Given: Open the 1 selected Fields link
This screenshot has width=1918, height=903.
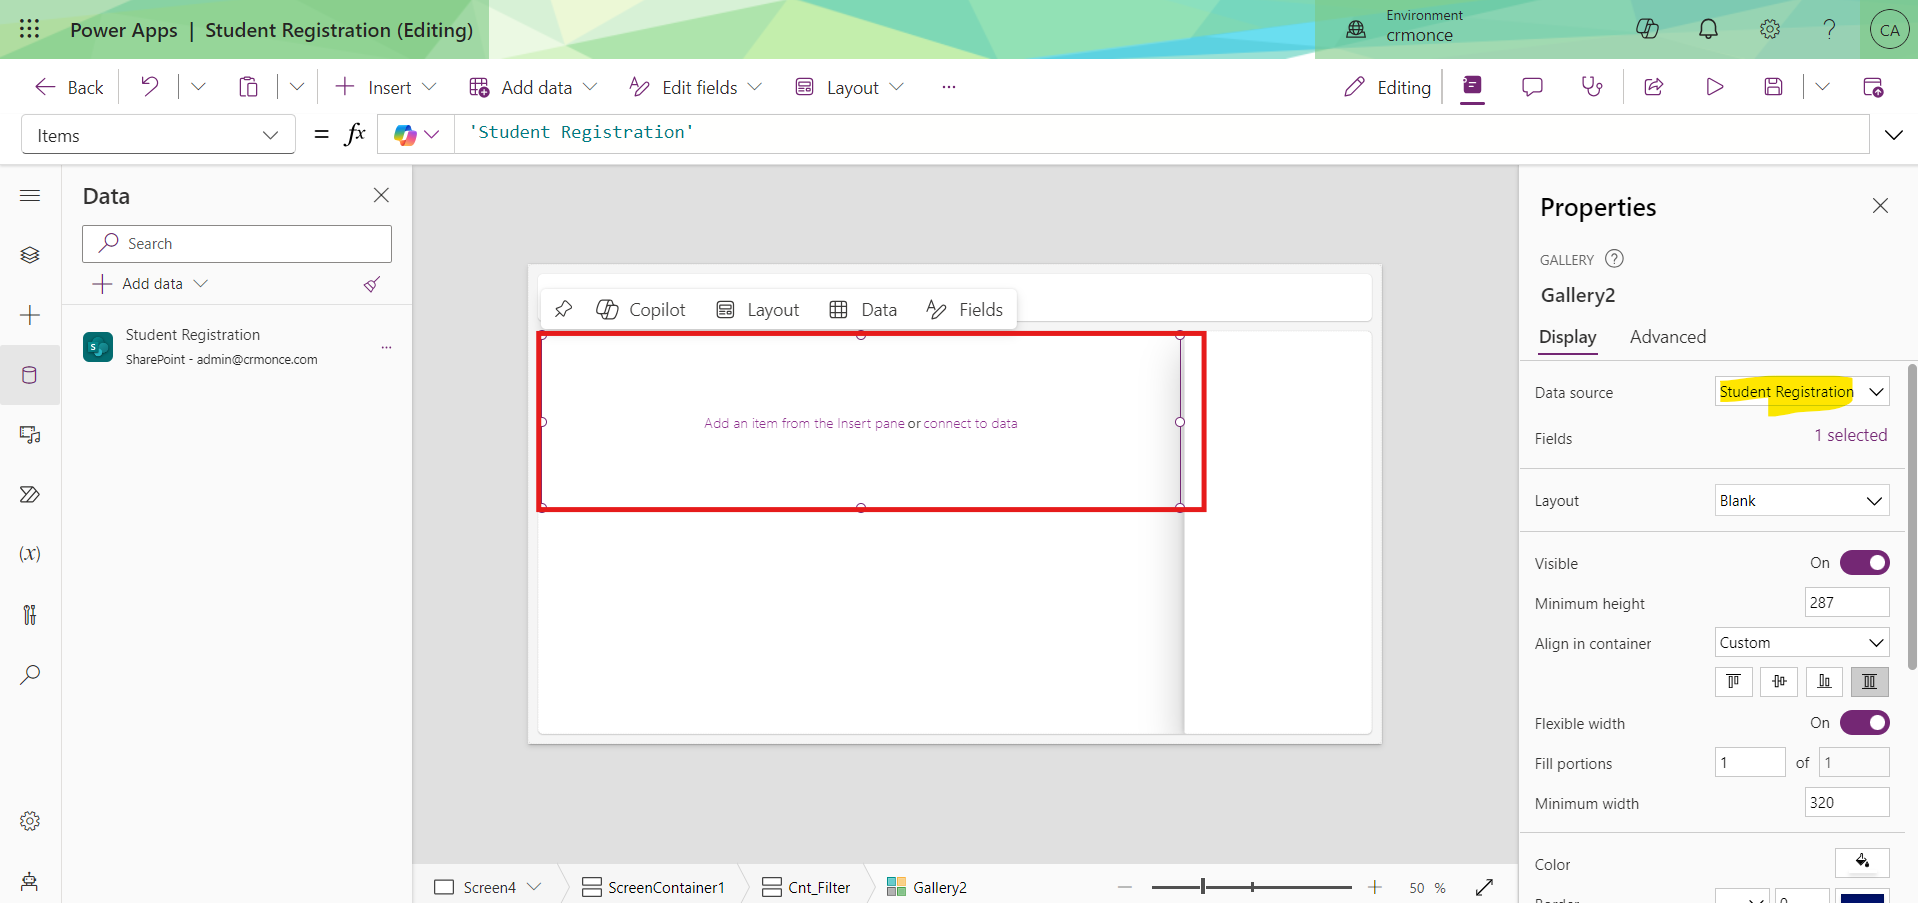Looking at the screenshot, I should tap(1851, 436).
